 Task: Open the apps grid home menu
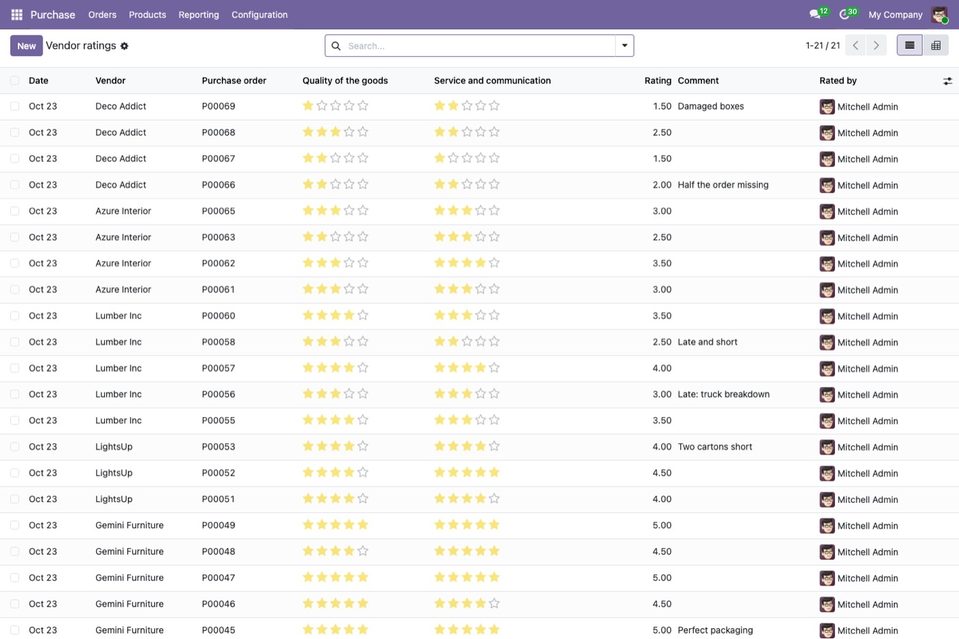[x=17, y=14]
